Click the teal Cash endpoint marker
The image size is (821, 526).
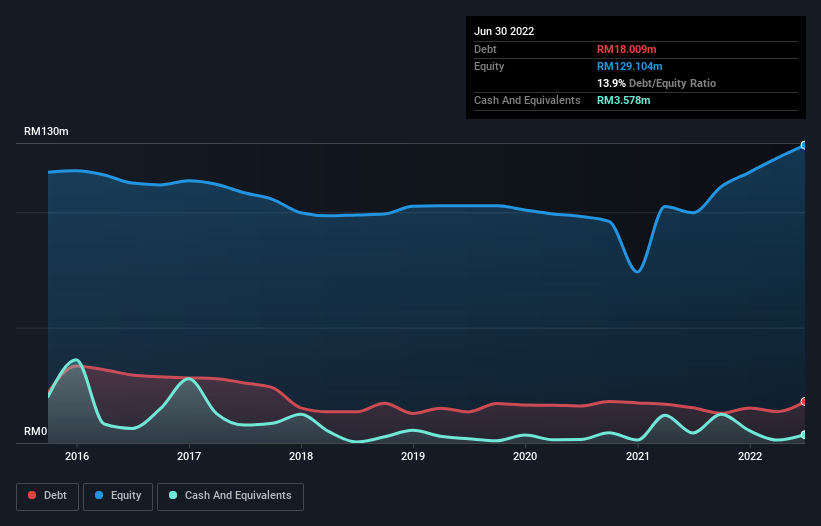click(804, 434)
